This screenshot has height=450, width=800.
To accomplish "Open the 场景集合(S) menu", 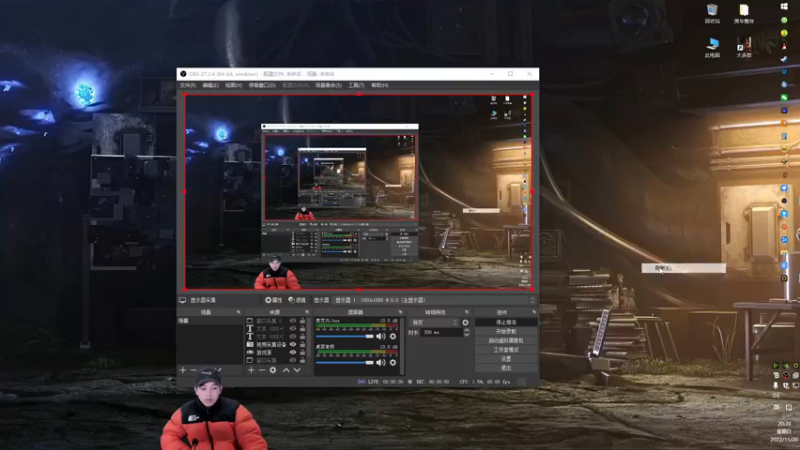I will (328, 85).
